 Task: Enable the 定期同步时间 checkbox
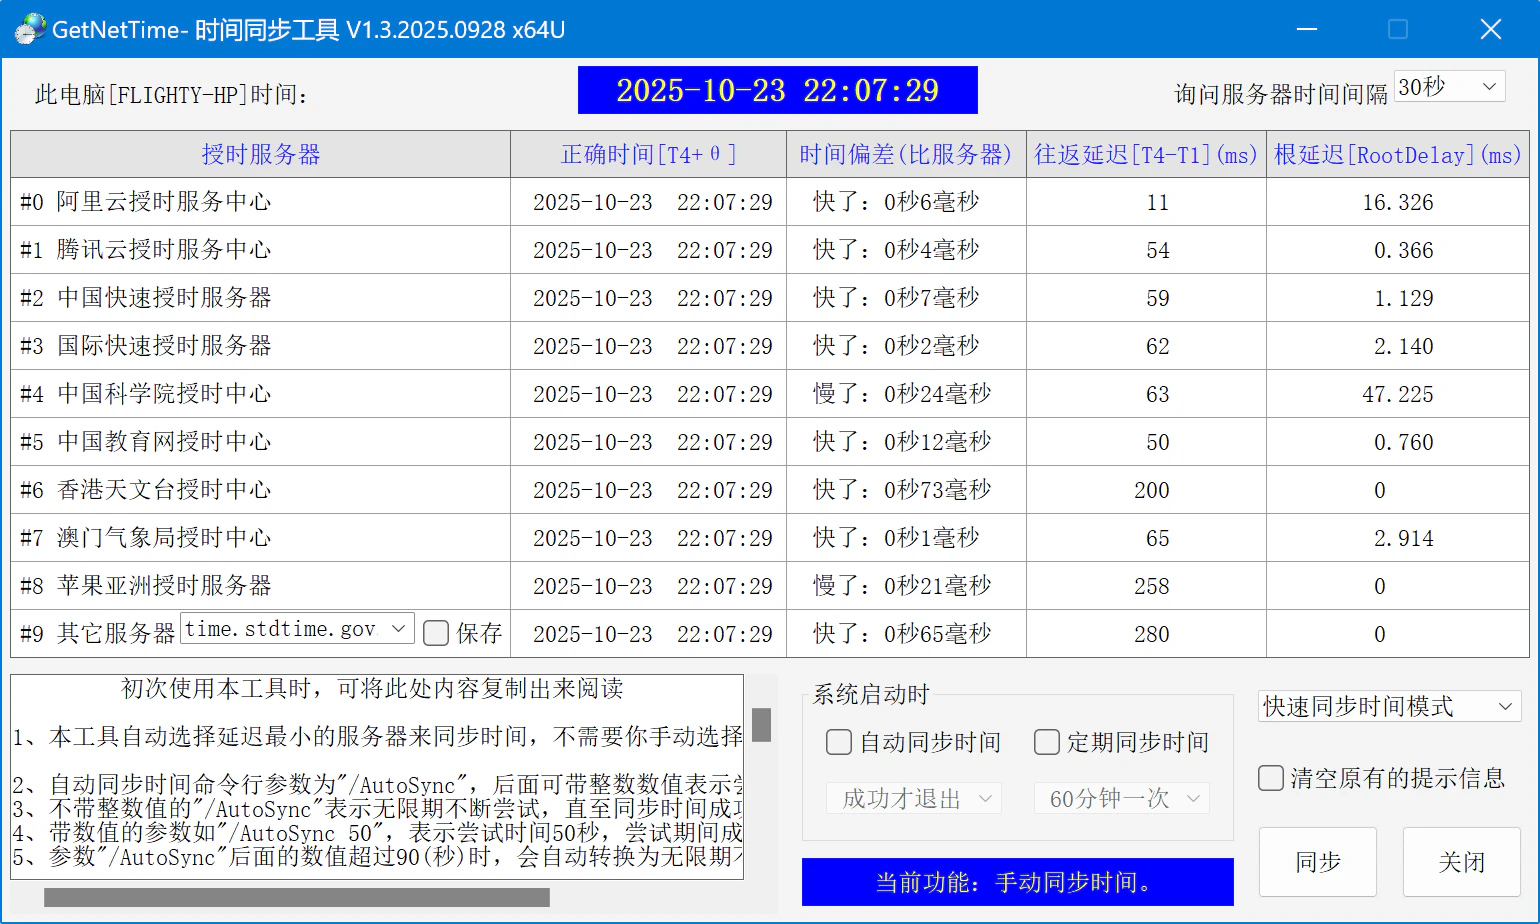point(1047,742)
